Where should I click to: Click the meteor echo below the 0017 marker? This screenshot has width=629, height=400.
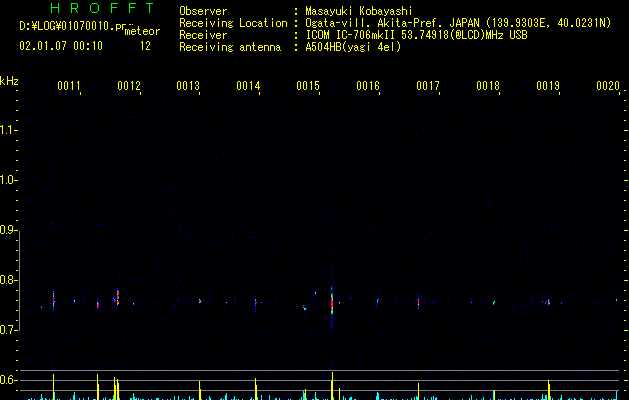pyautogui.click(x=418, y=302)
